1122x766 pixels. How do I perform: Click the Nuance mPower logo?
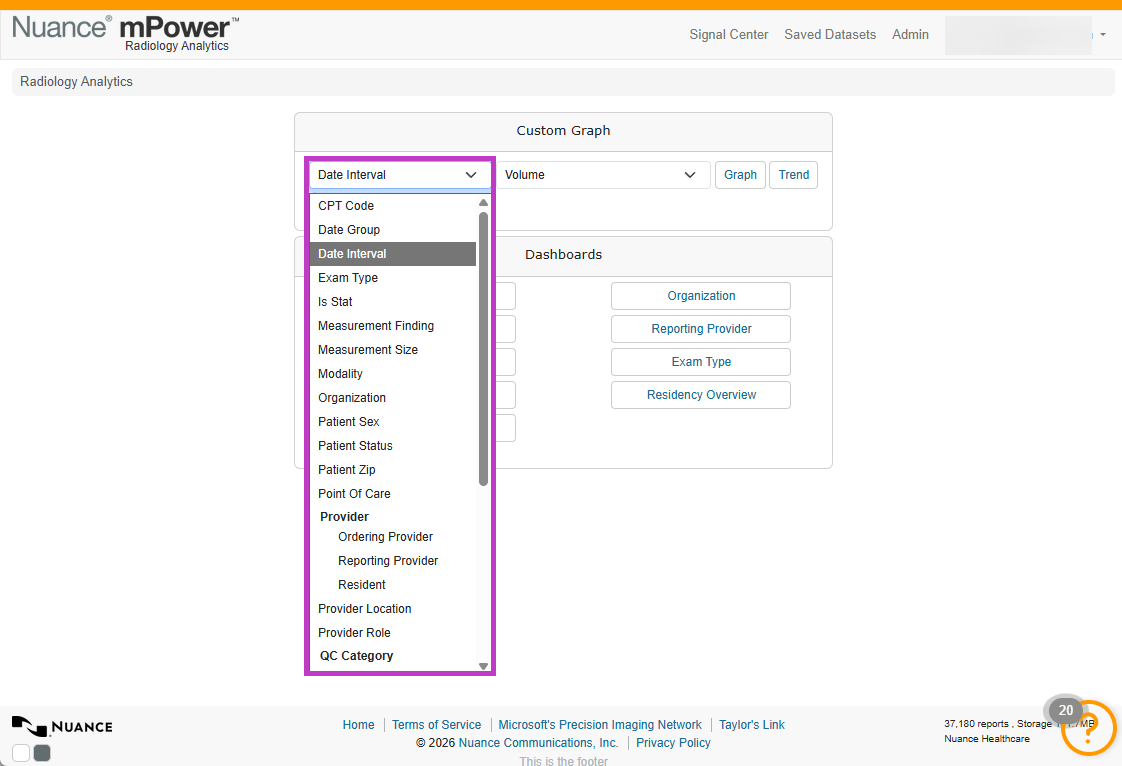126,34
